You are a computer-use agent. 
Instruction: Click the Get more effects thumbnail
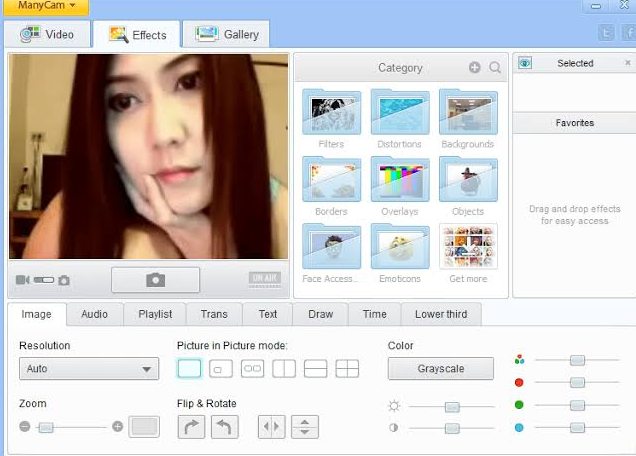tap(468, 246)
